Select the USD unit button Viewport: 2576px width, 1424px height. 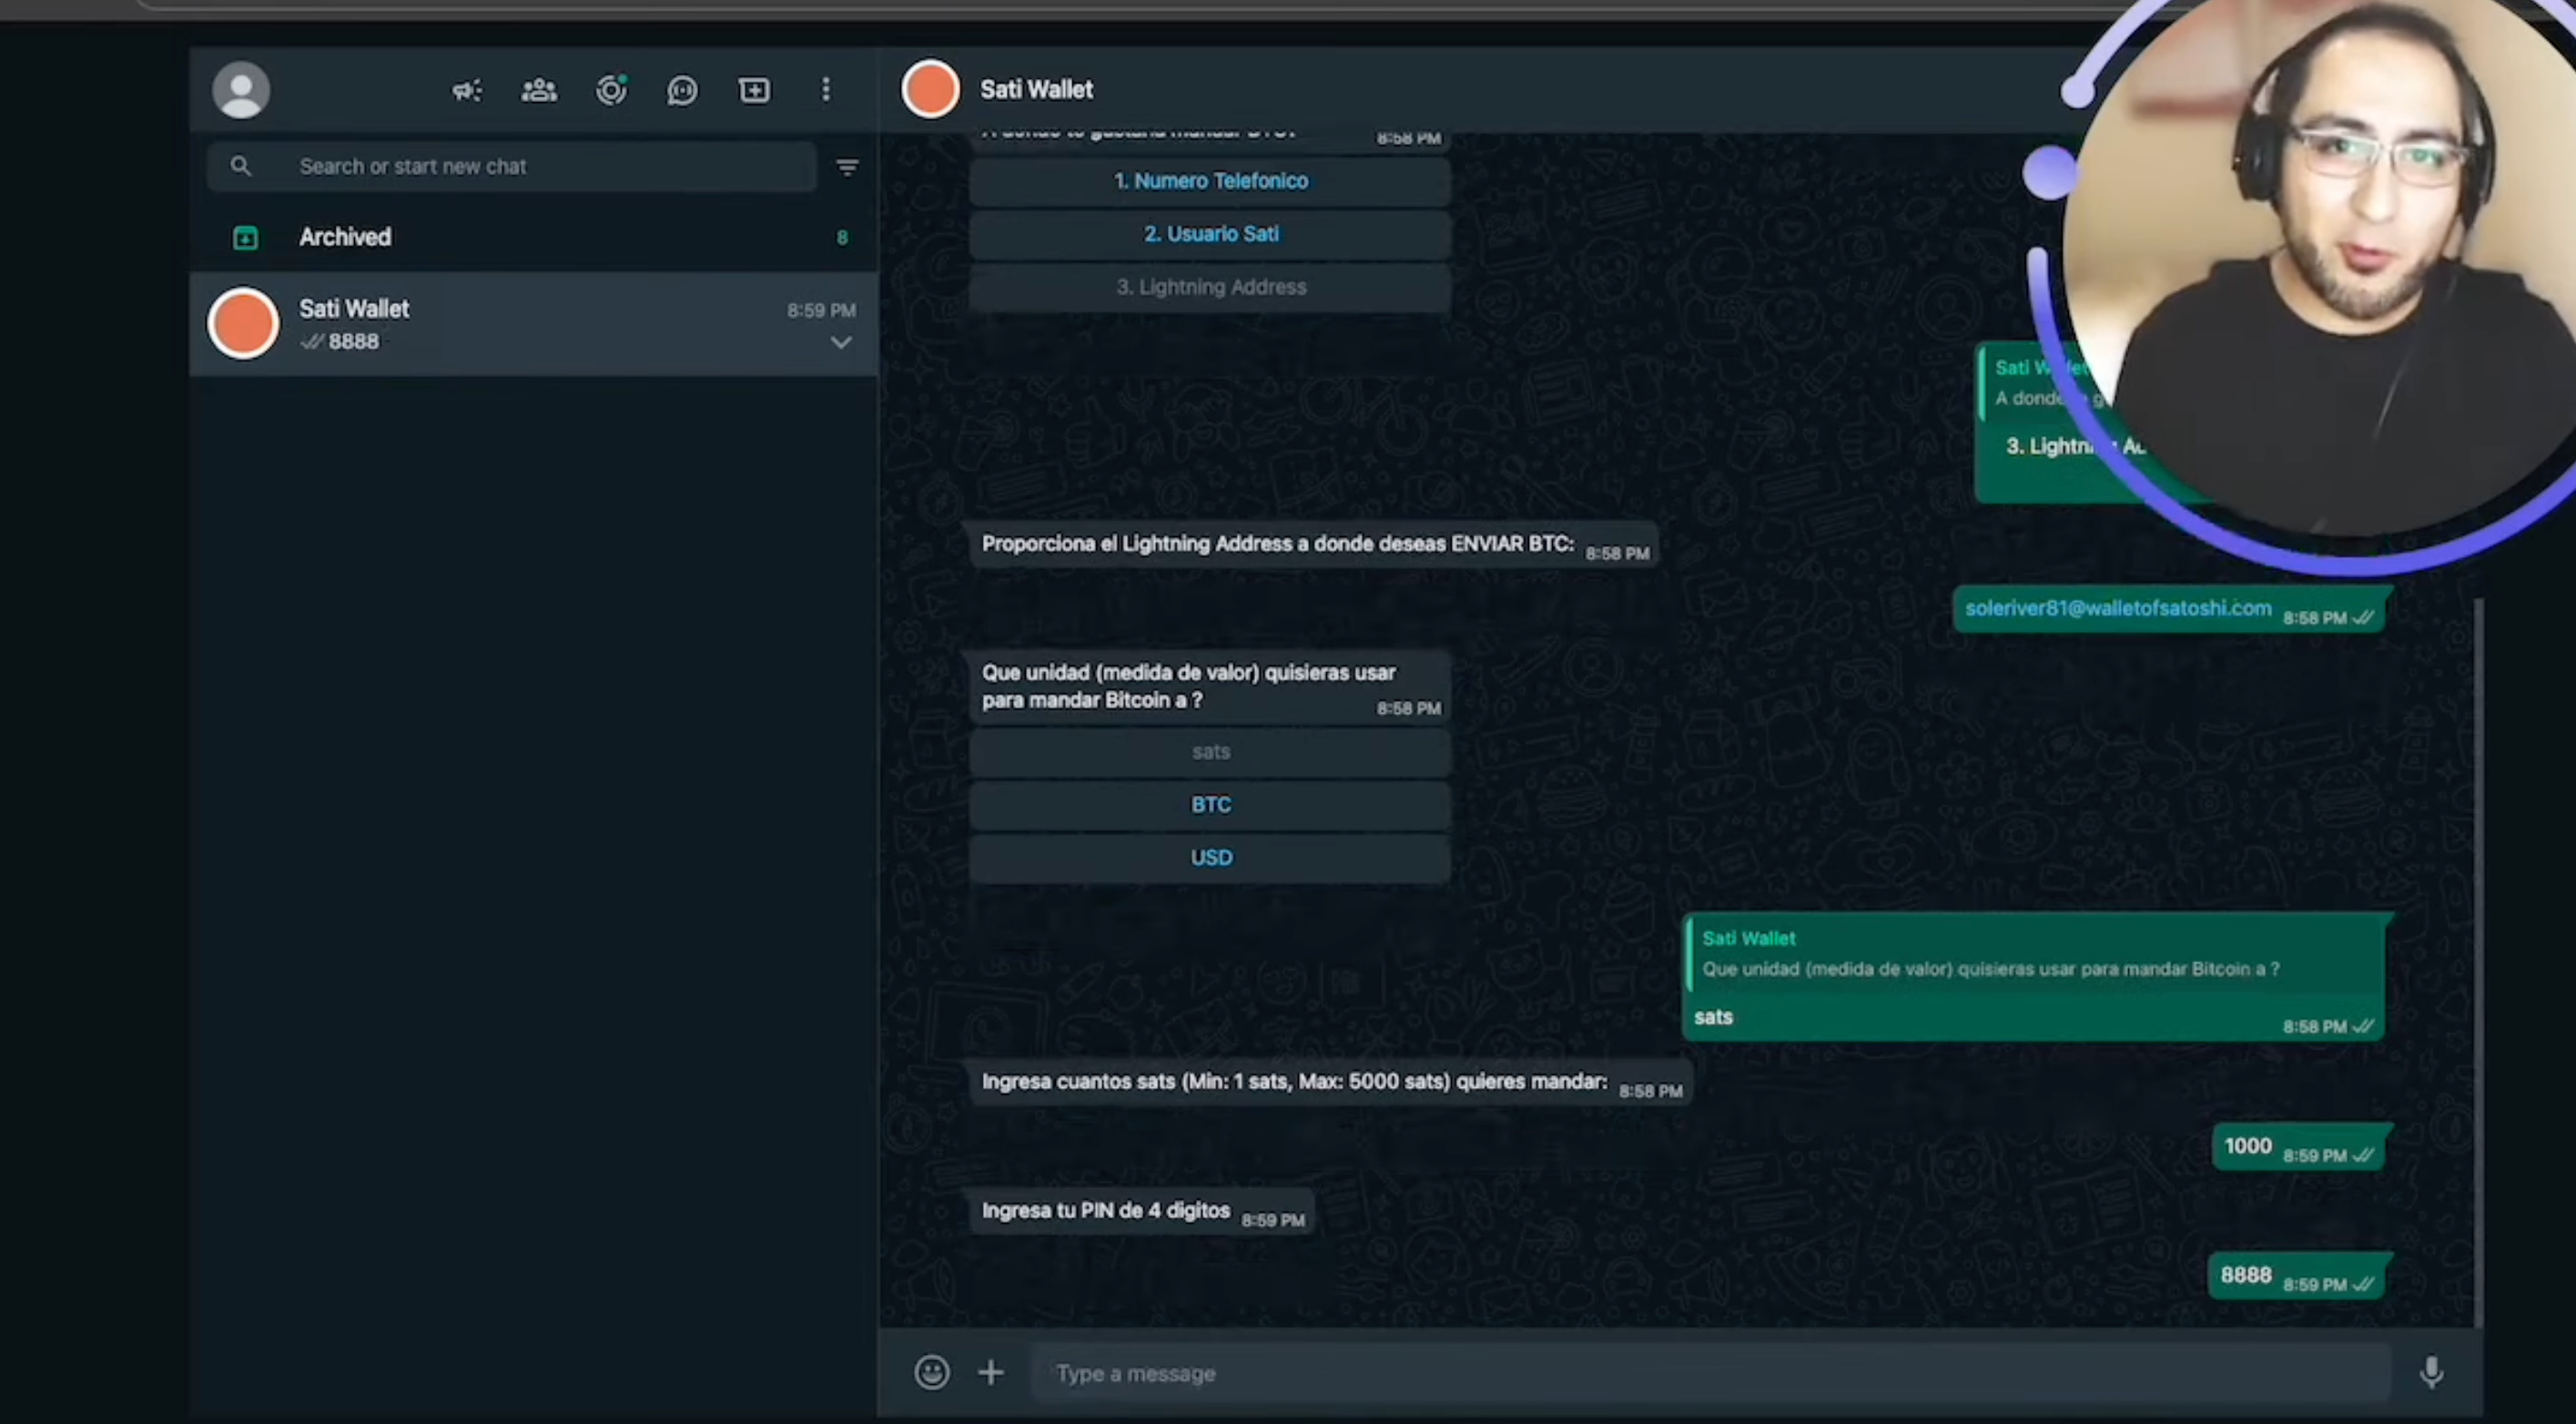[x=1210, y=858]
